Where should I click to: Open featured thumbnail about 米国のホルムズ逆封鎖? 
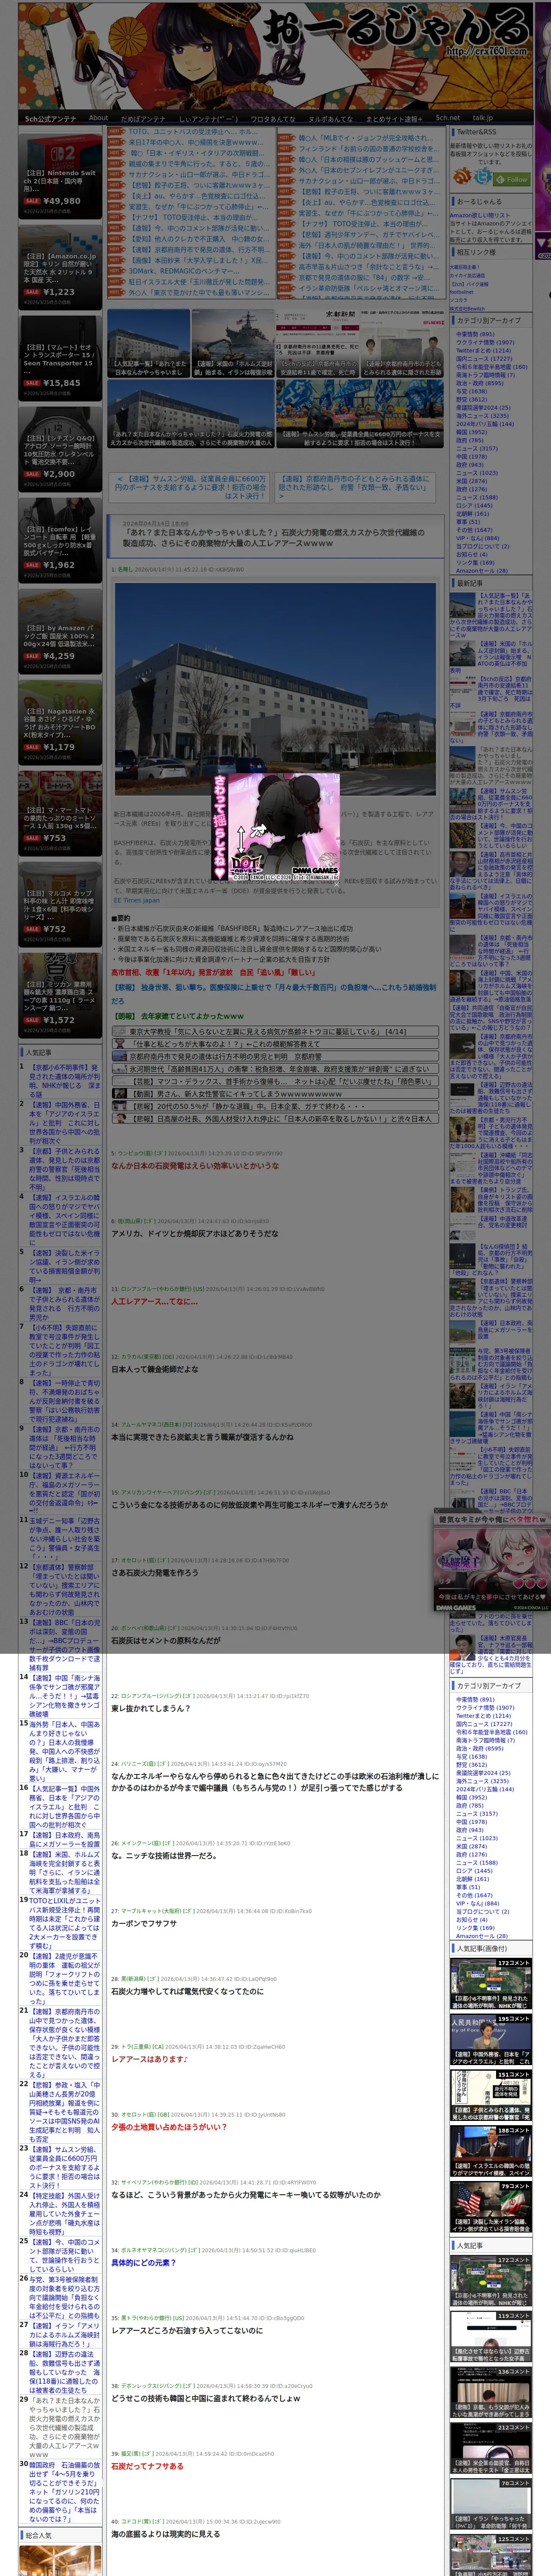(232, 343)
